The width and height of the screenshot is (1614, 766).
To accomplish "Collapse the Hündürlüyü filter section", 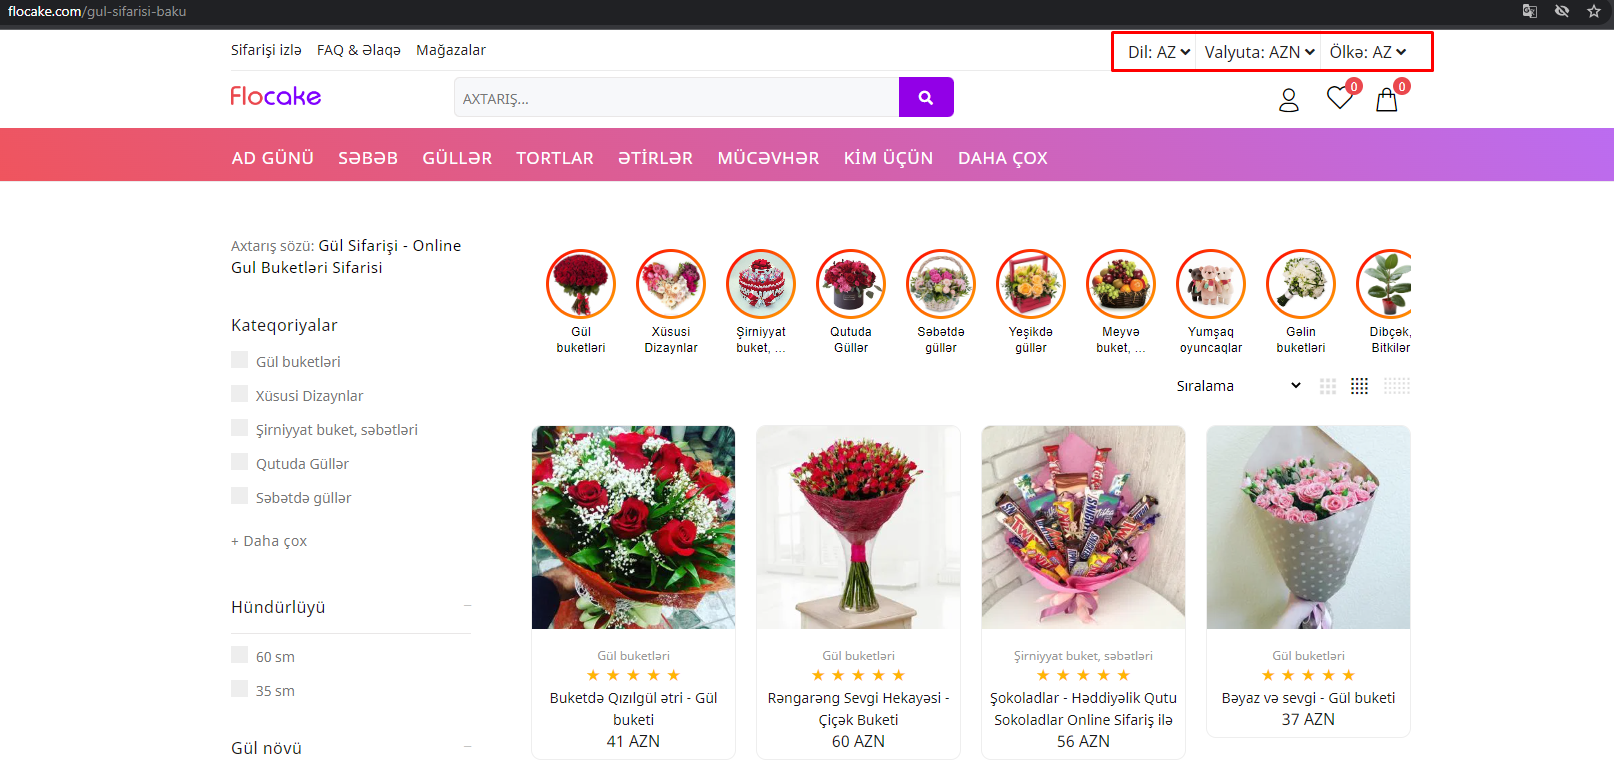I will pyautogui.click(x=467, y=606).
